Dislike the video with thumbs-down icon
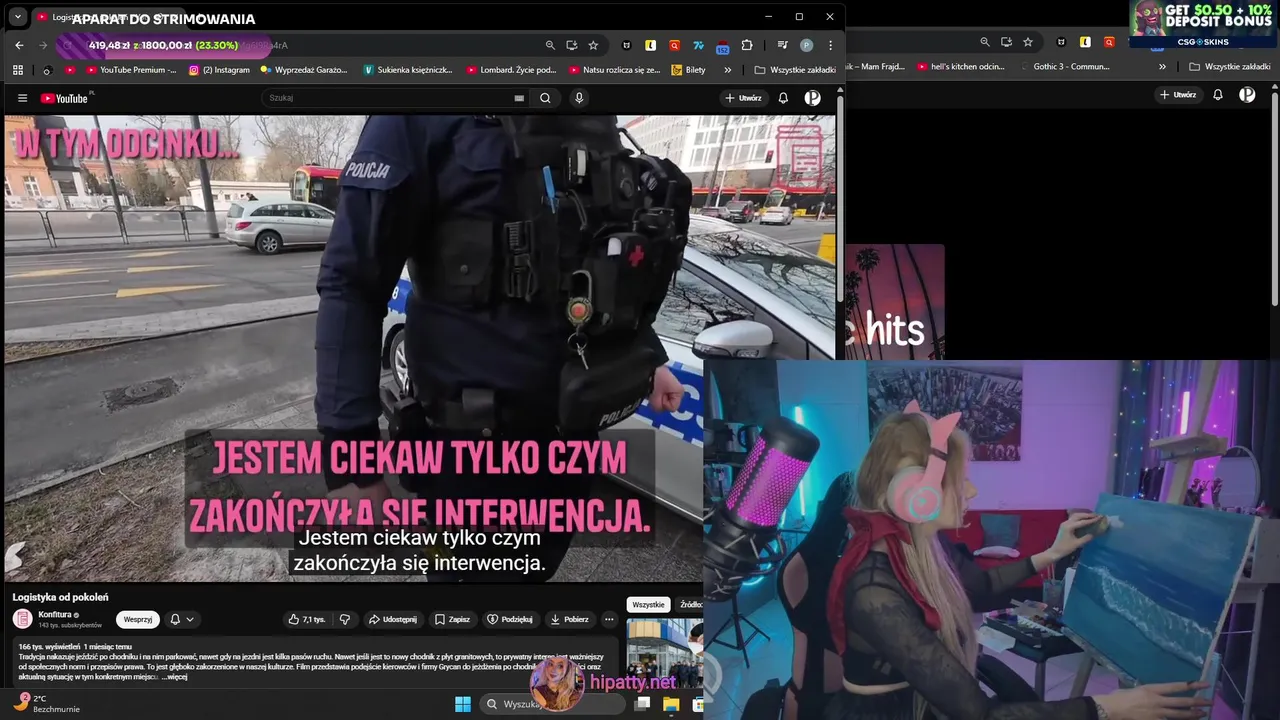 [x=345, y=619]
